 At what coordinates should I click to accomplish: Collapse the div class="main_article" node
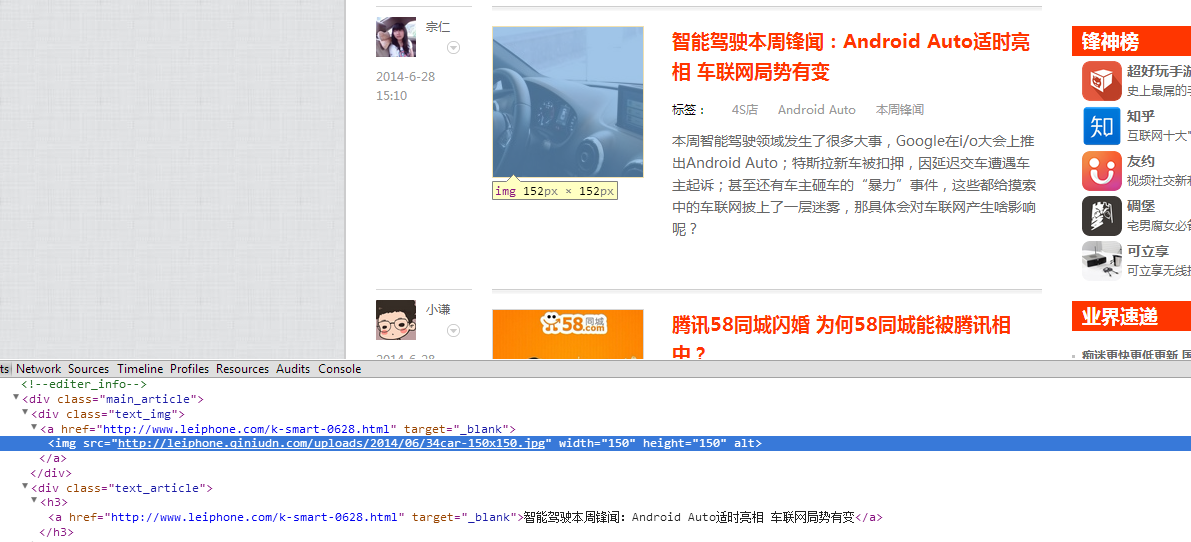pos(16,399)
